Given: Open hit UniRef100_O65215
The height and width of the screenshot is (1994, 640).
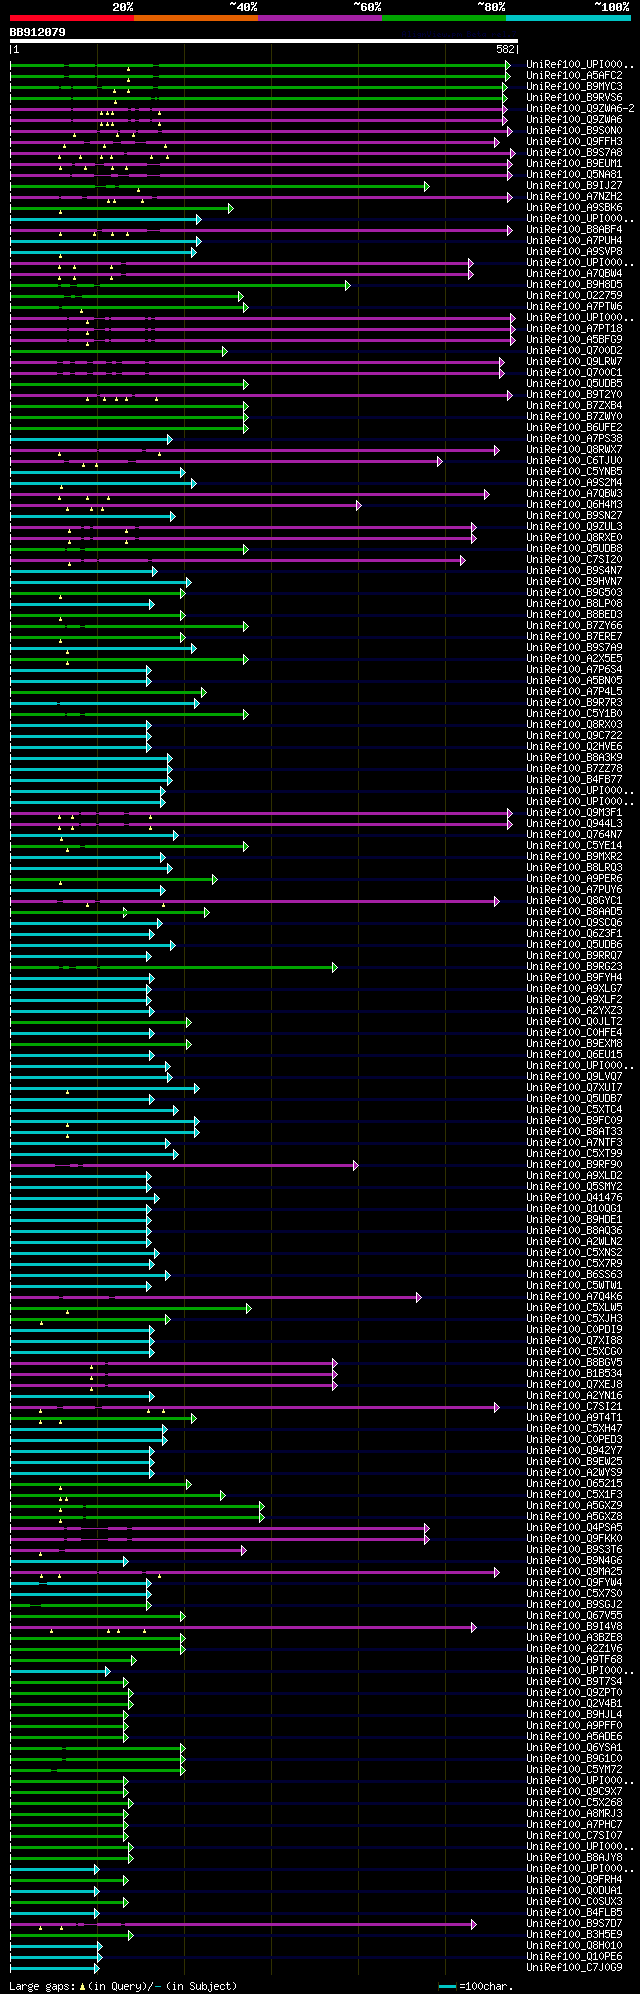Looking at the screenshot, I should (x=574, y=1483).
